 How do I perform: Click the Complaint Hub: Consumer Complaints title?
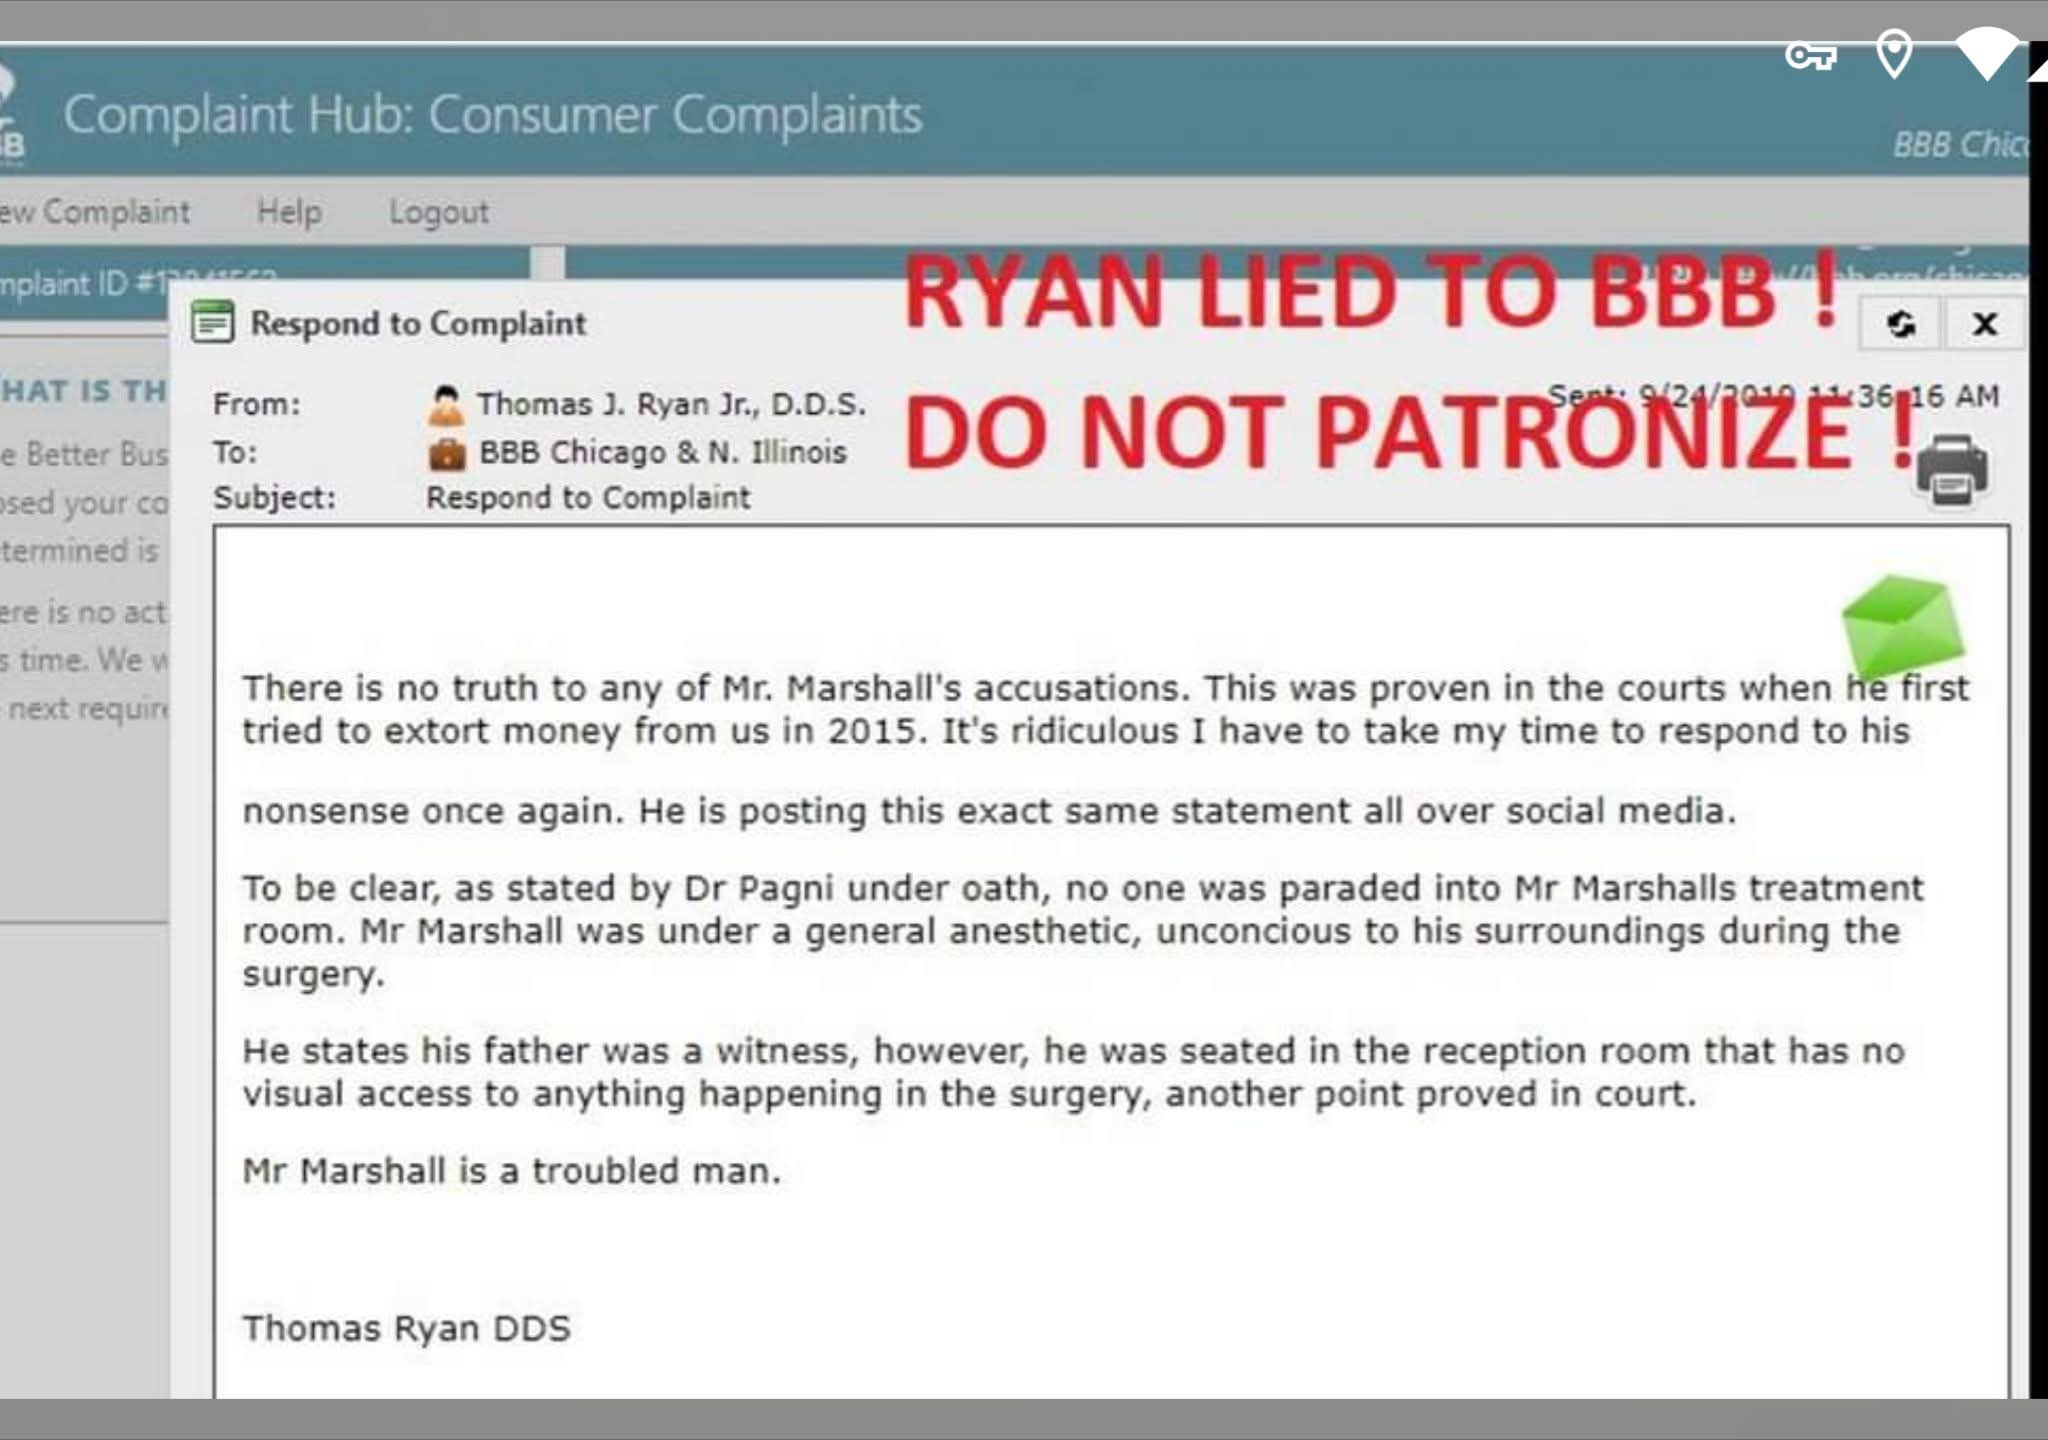pos(493,115)
